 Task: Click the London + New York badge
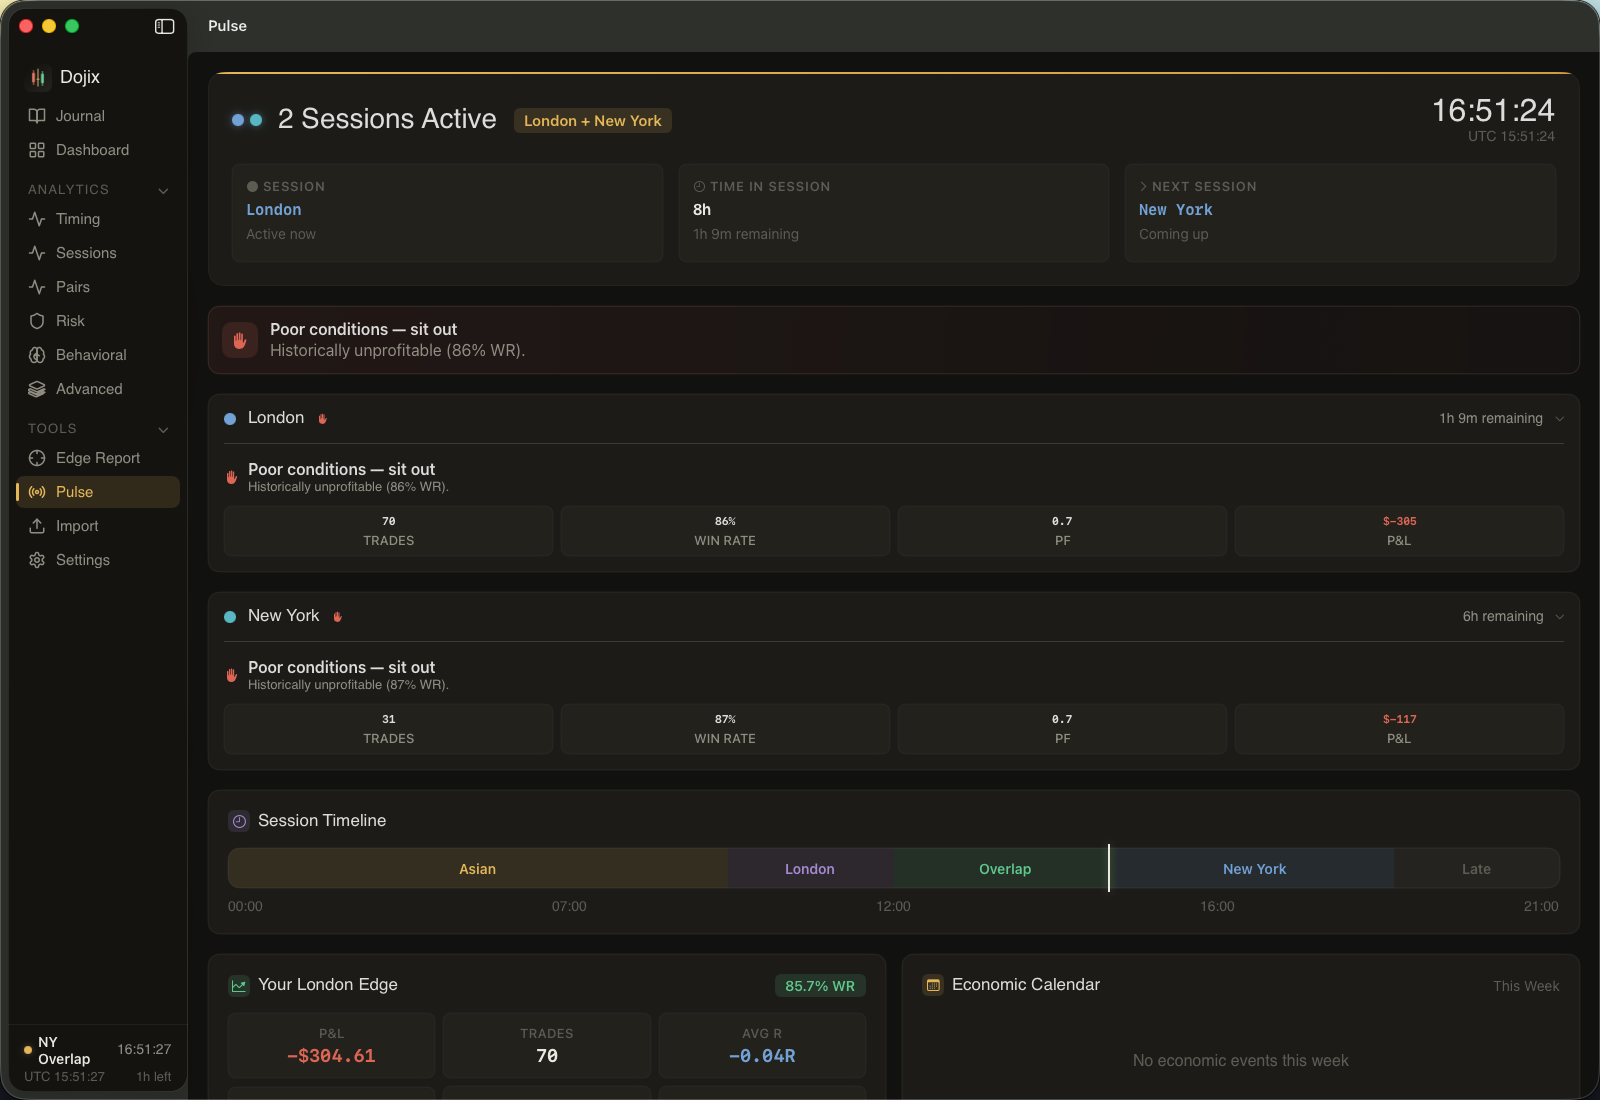pos(592,120)
